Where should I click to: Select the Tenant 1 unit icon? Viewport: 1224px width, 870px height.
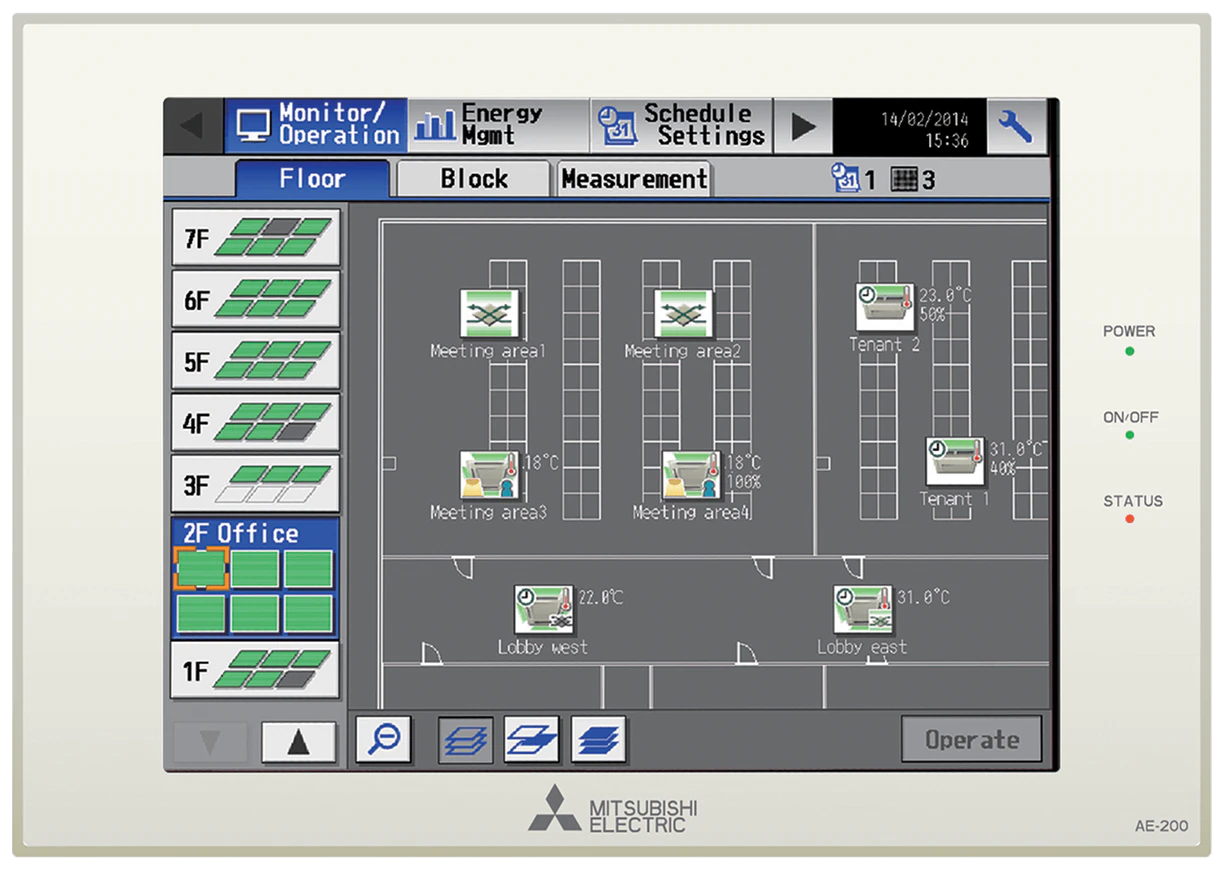(x=955, y=461)
